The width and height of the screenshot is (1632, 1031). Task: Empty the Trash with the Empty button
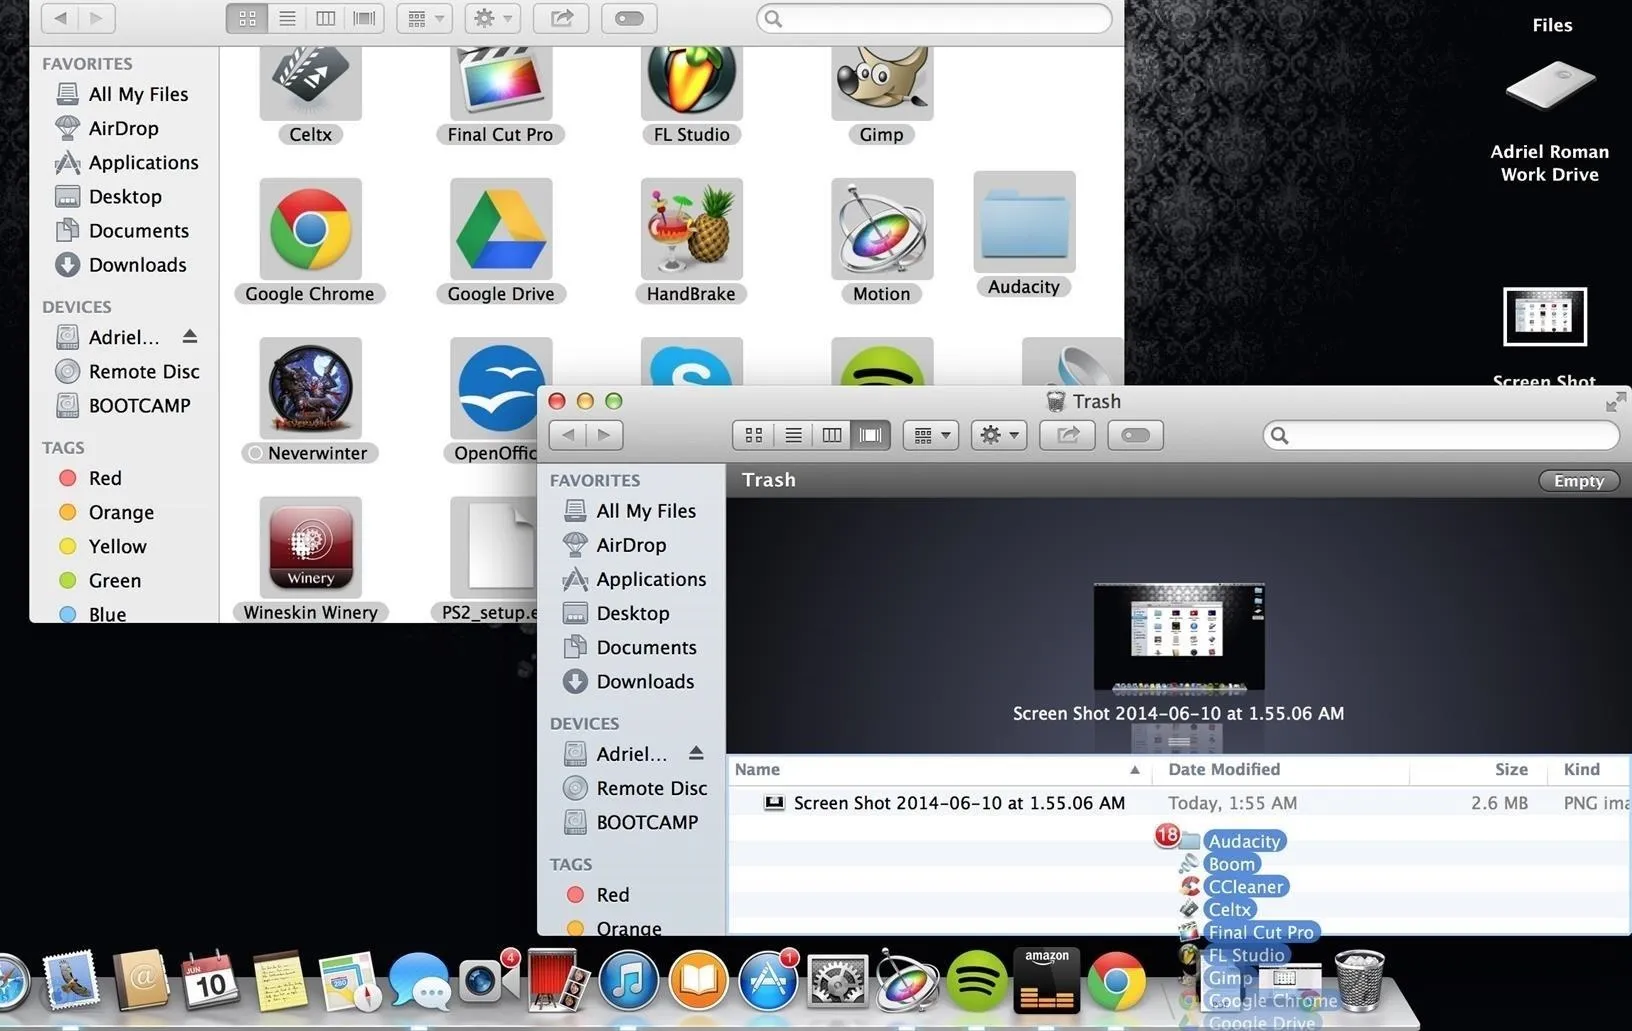[x=1578, y=481]
